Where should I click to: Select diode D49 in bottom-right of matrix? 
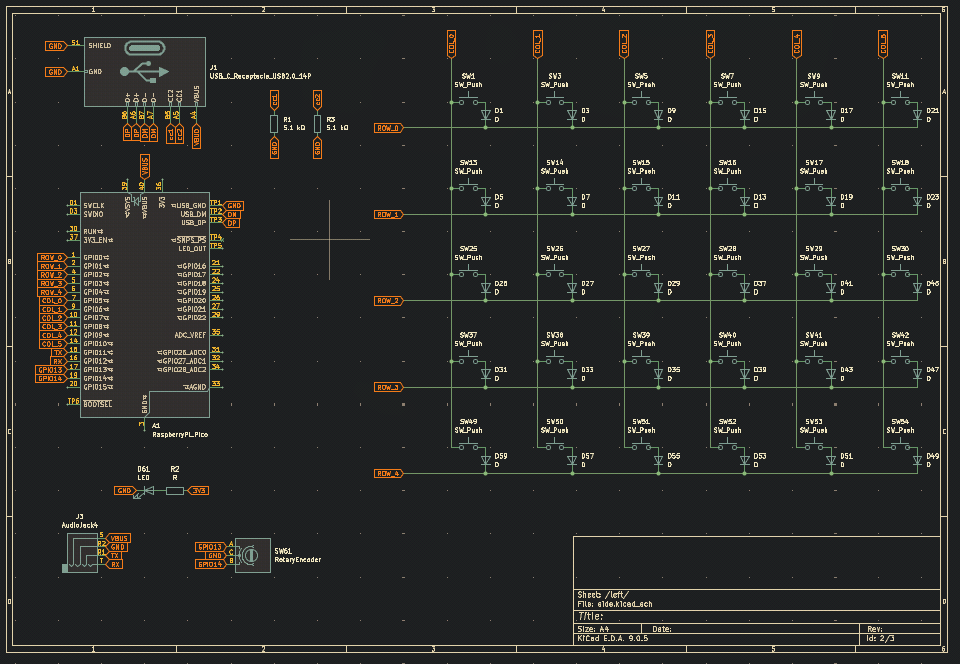[x=916, y=459]
